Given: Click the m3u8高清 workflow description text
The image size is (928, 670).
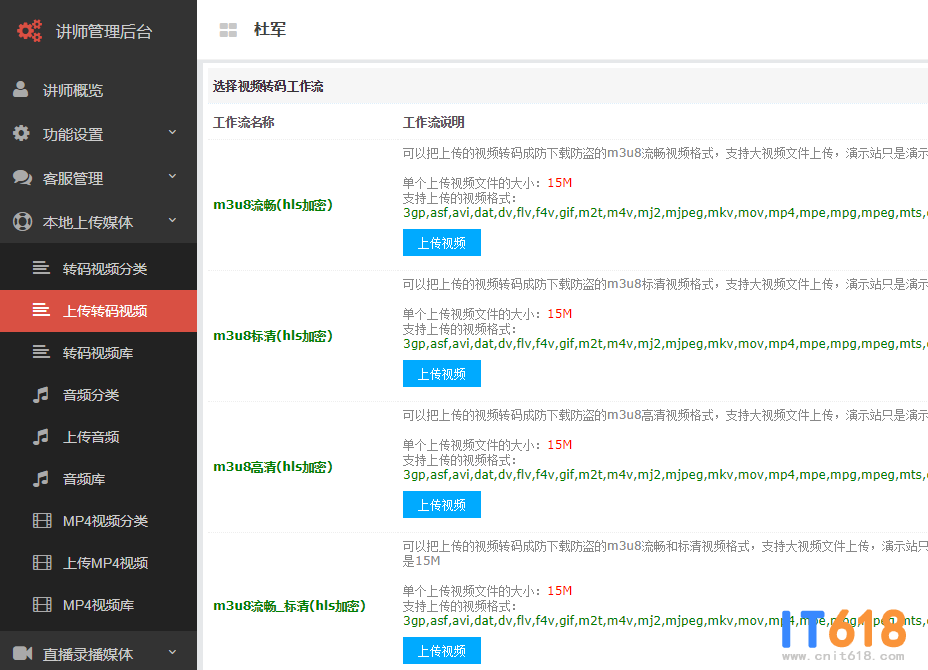Looking at the screenshot, I should [665, 415].
